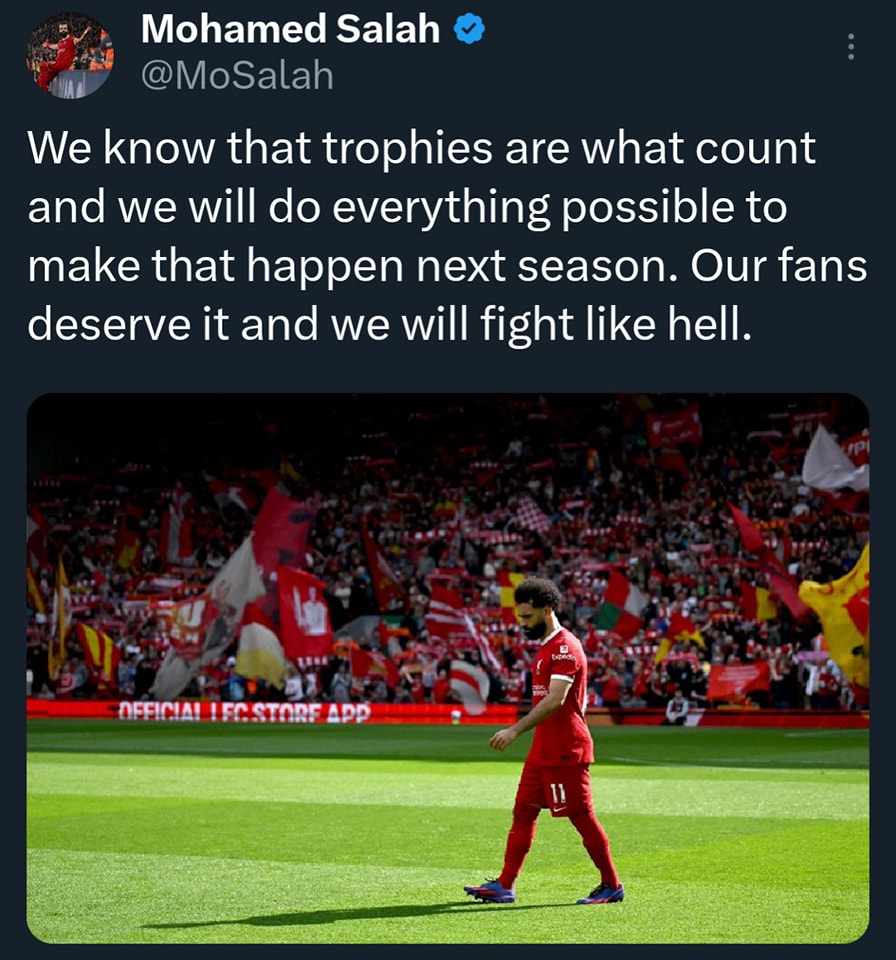Click the number 11 on the player's shorts
The height and width of the screenshot is (960, 896).
tap(557, 793)
